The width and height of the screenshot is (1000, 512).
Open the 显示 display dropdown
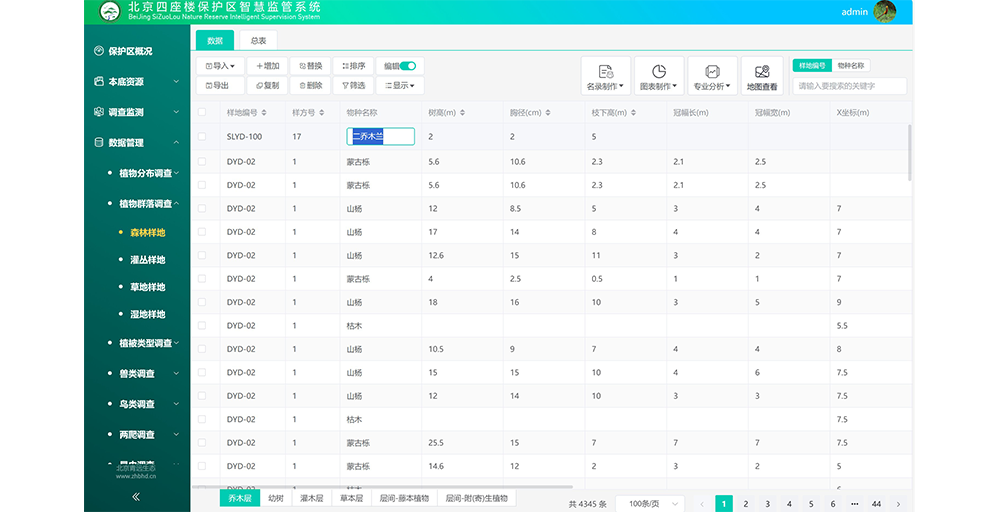coord(400,85)
